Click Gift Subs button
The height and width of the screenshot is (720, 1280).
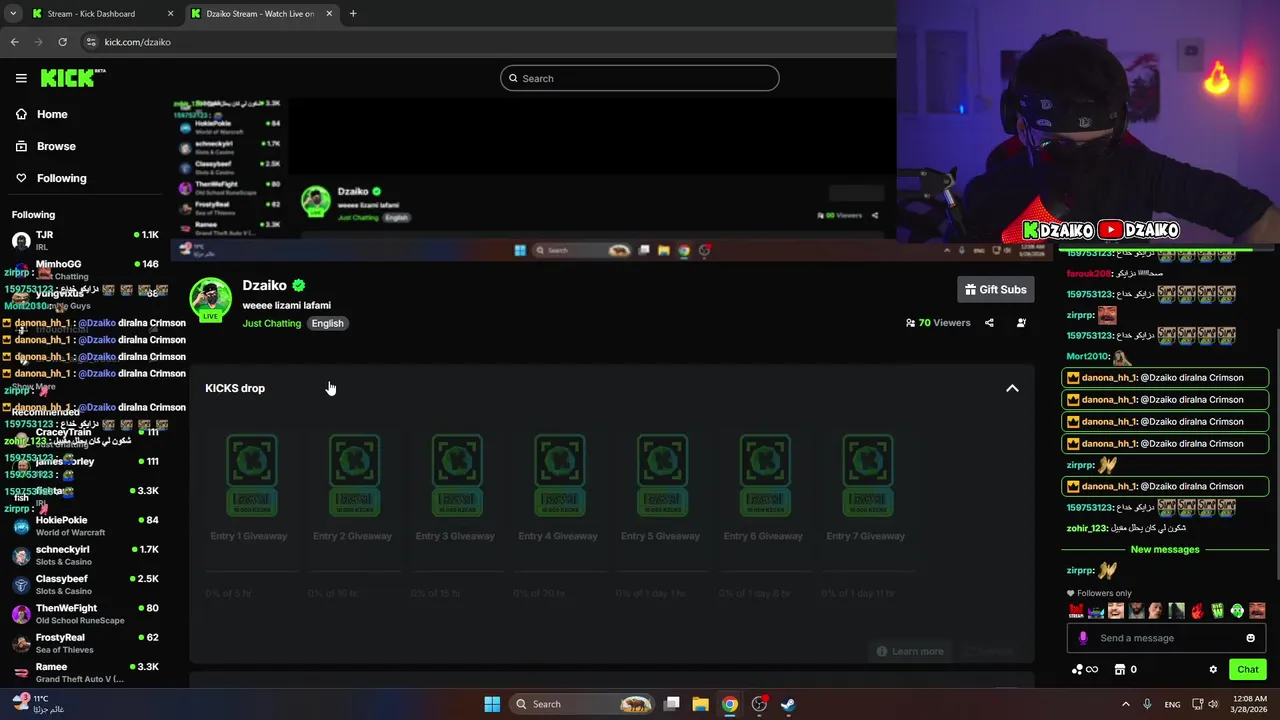coord(995,289)
